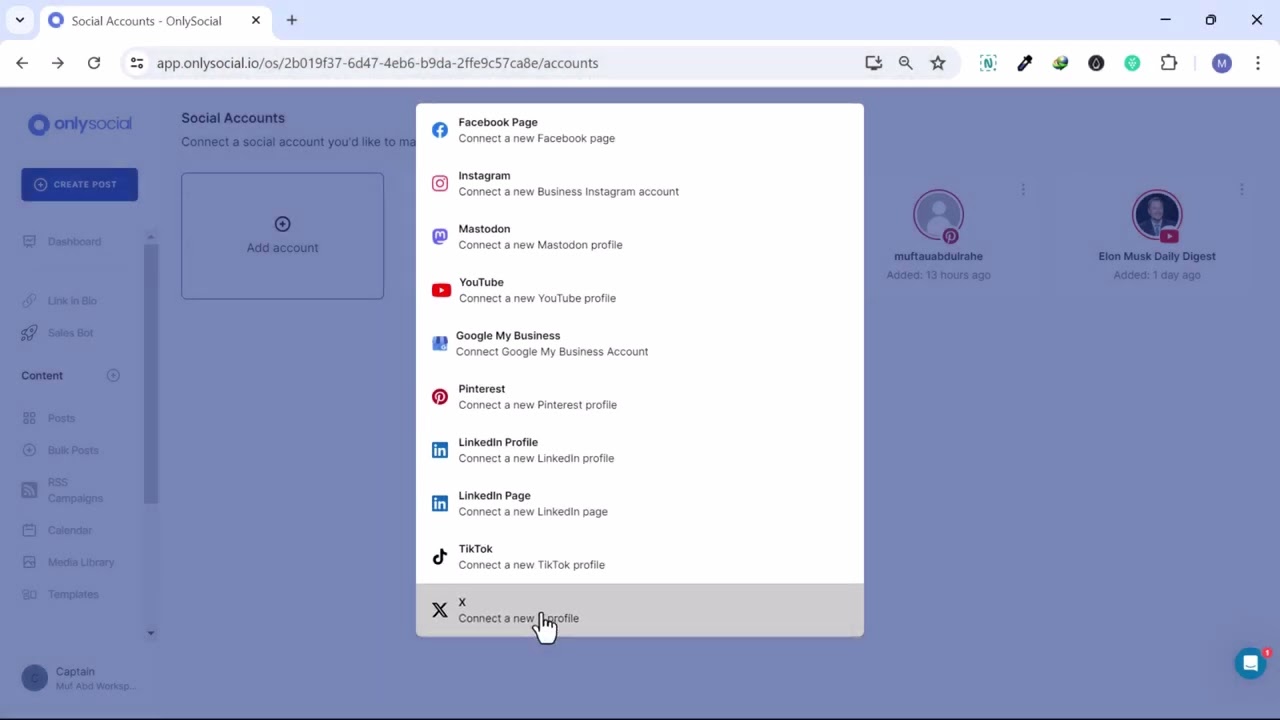Connect a new X profile
The image size is (1280, 720).
coord(640,610)
